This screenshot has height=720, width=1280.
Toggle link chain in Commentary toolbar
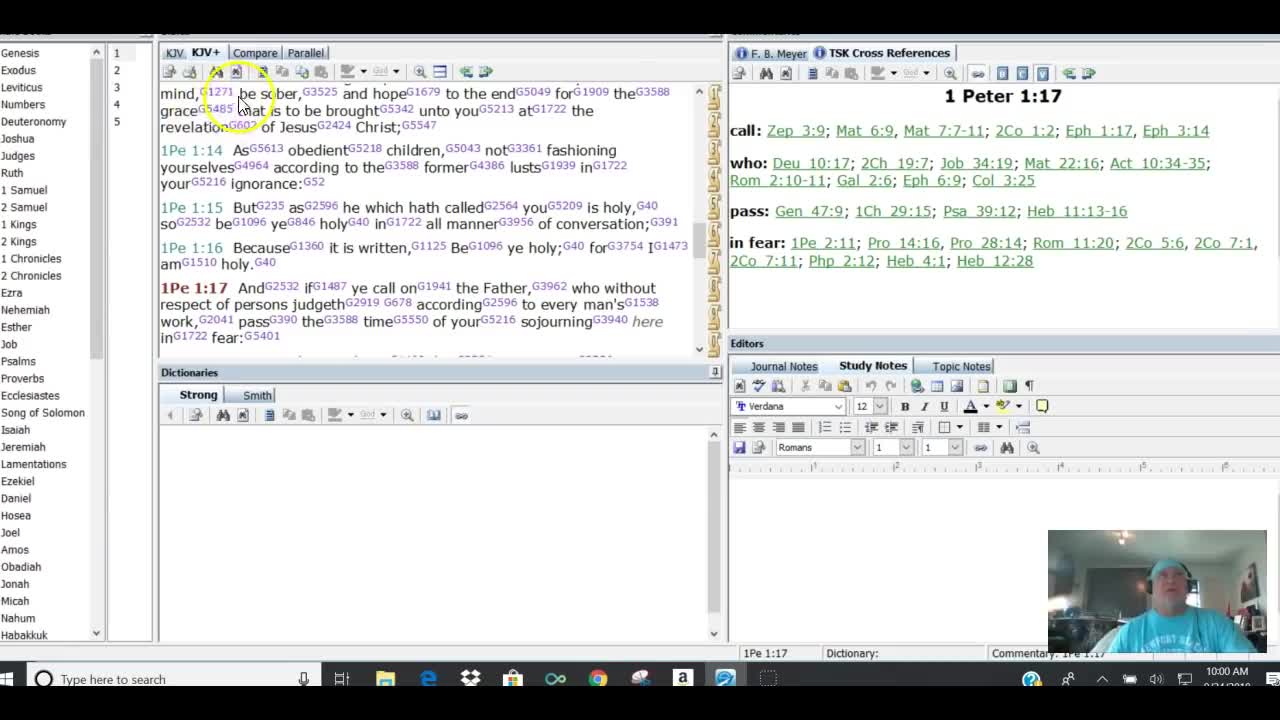(x=977, y=73)
